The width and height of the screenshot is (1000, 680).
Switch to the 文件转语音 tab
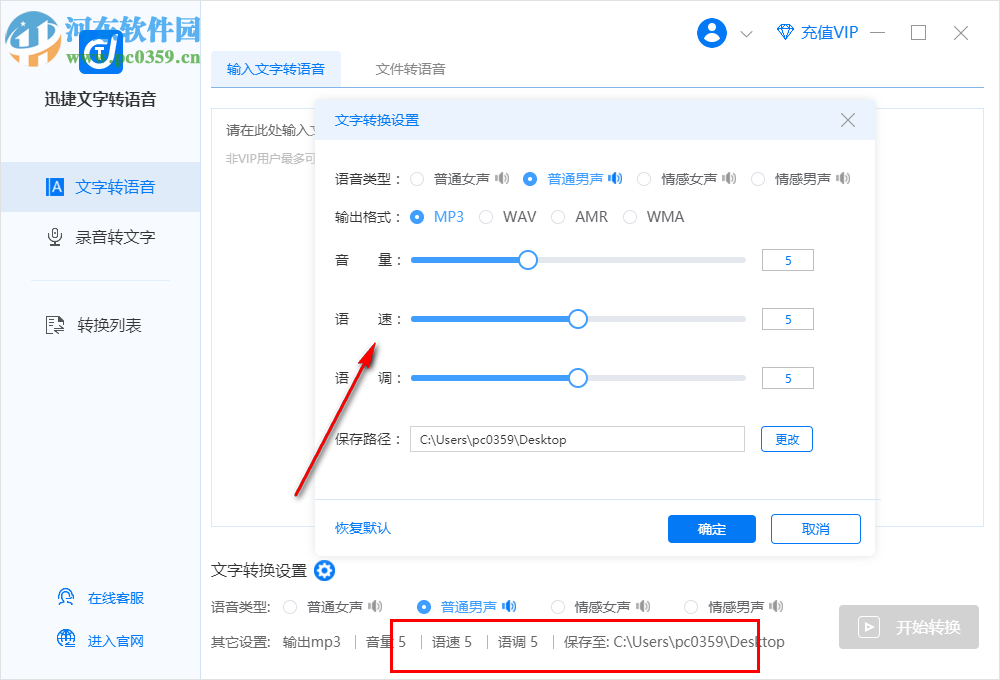coord(412,69)
